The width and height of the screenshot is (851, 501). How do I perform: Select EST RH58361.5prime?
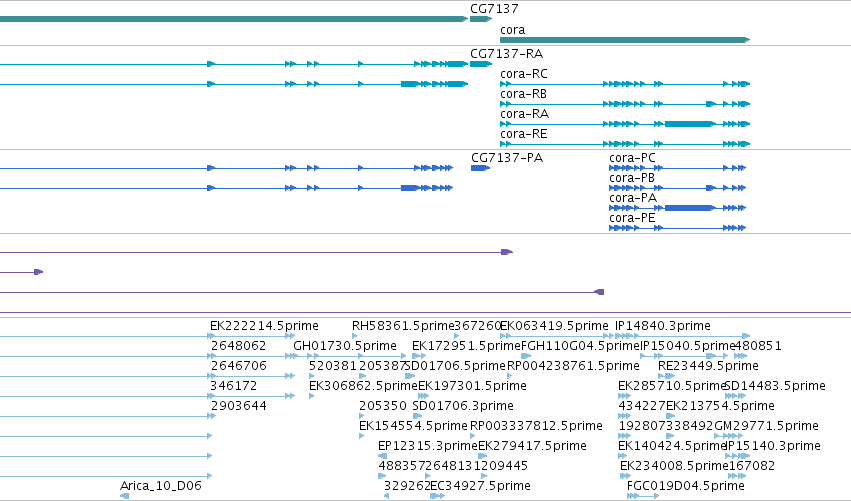tap(403, 326)
